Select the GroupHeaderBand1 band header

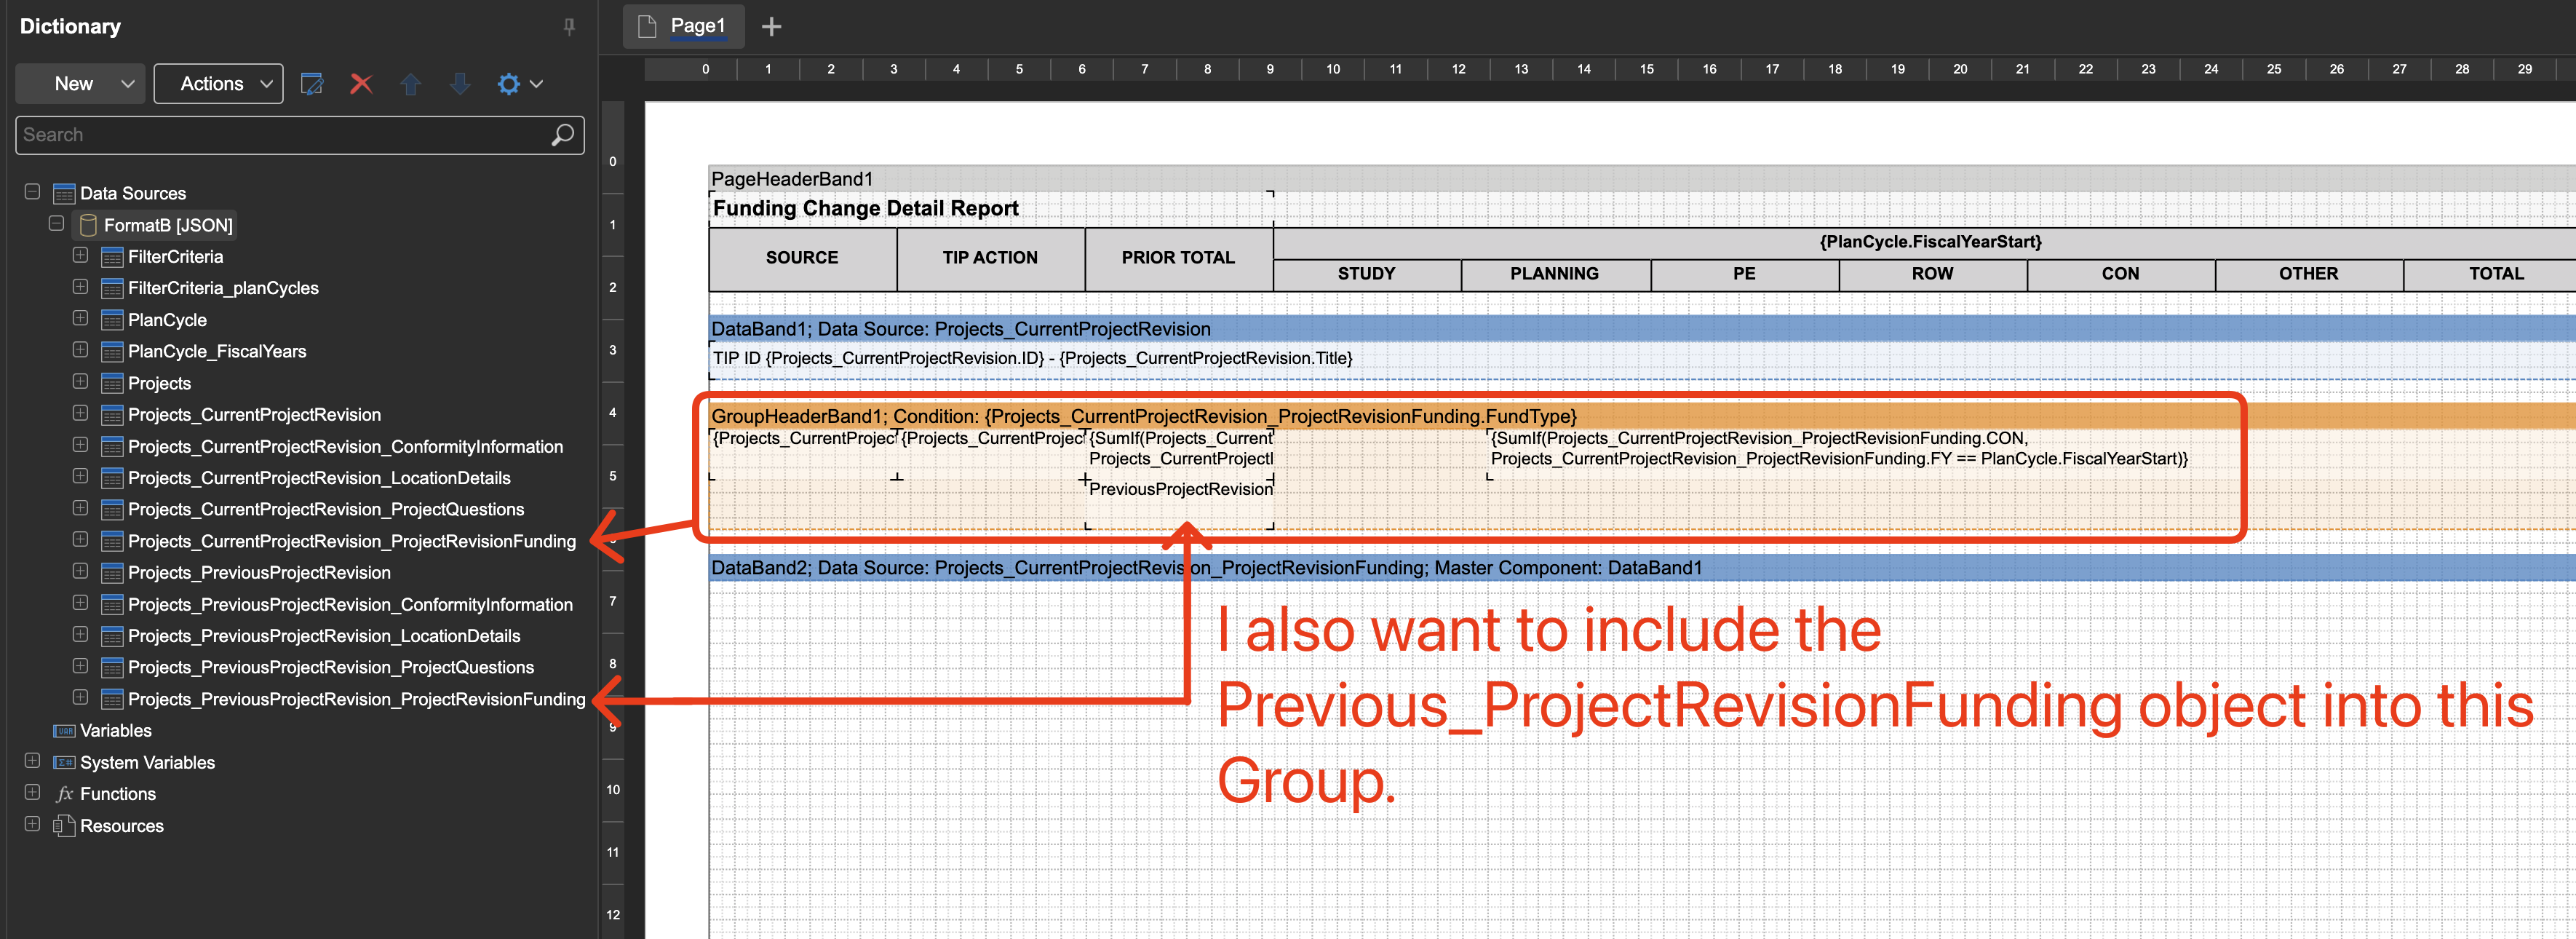coord(1642,416)
